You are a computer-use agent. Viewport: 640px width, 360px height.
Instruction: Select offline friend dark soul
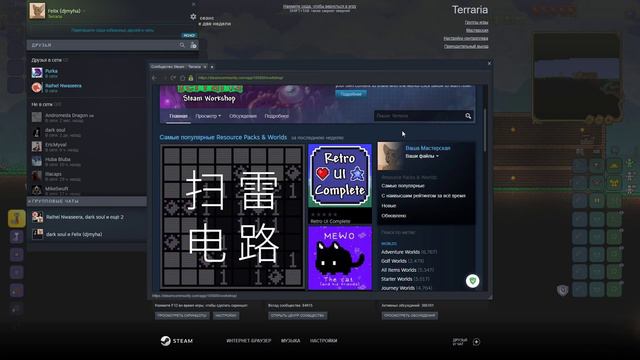55,132
